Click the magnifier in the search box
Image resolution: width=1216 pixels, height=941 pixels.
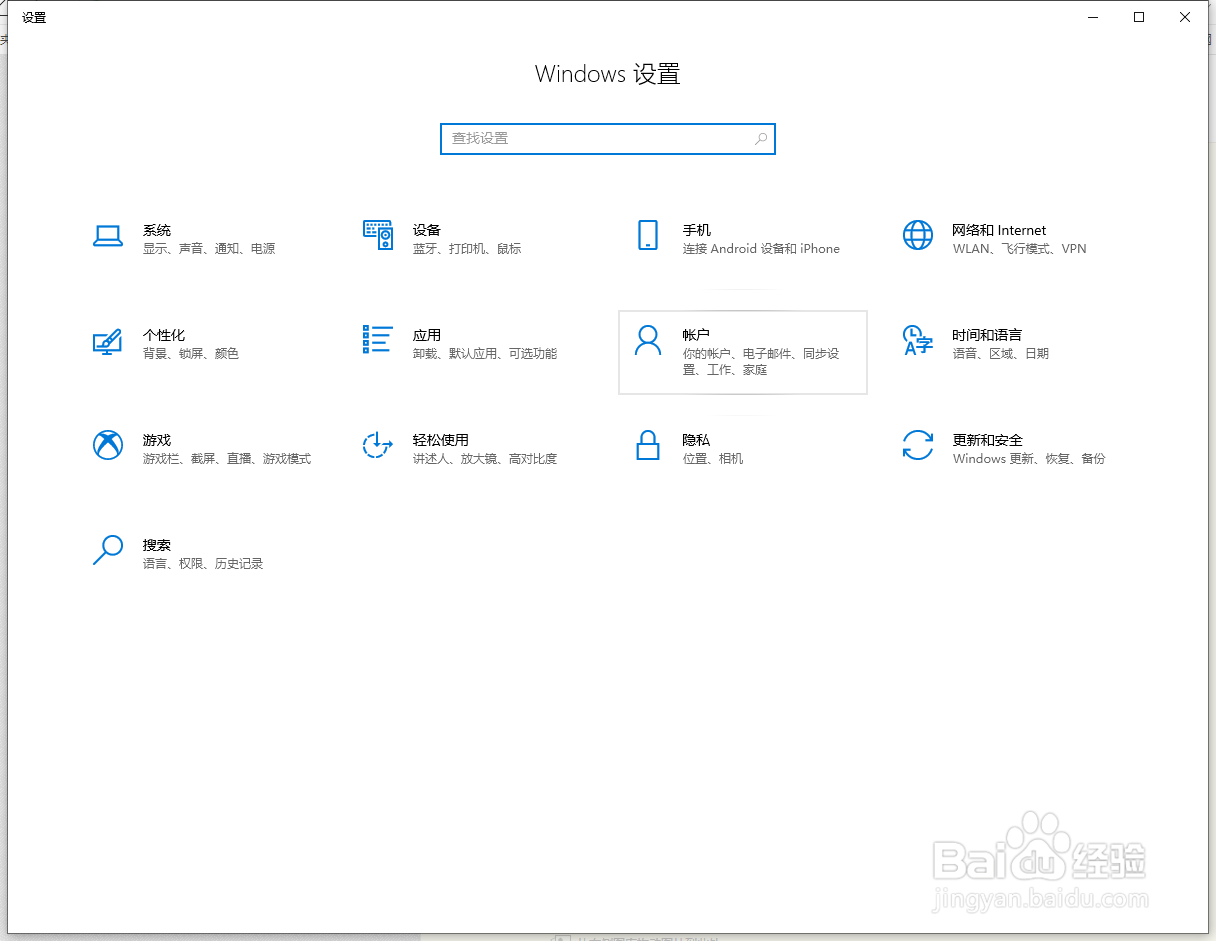point(761,139)
